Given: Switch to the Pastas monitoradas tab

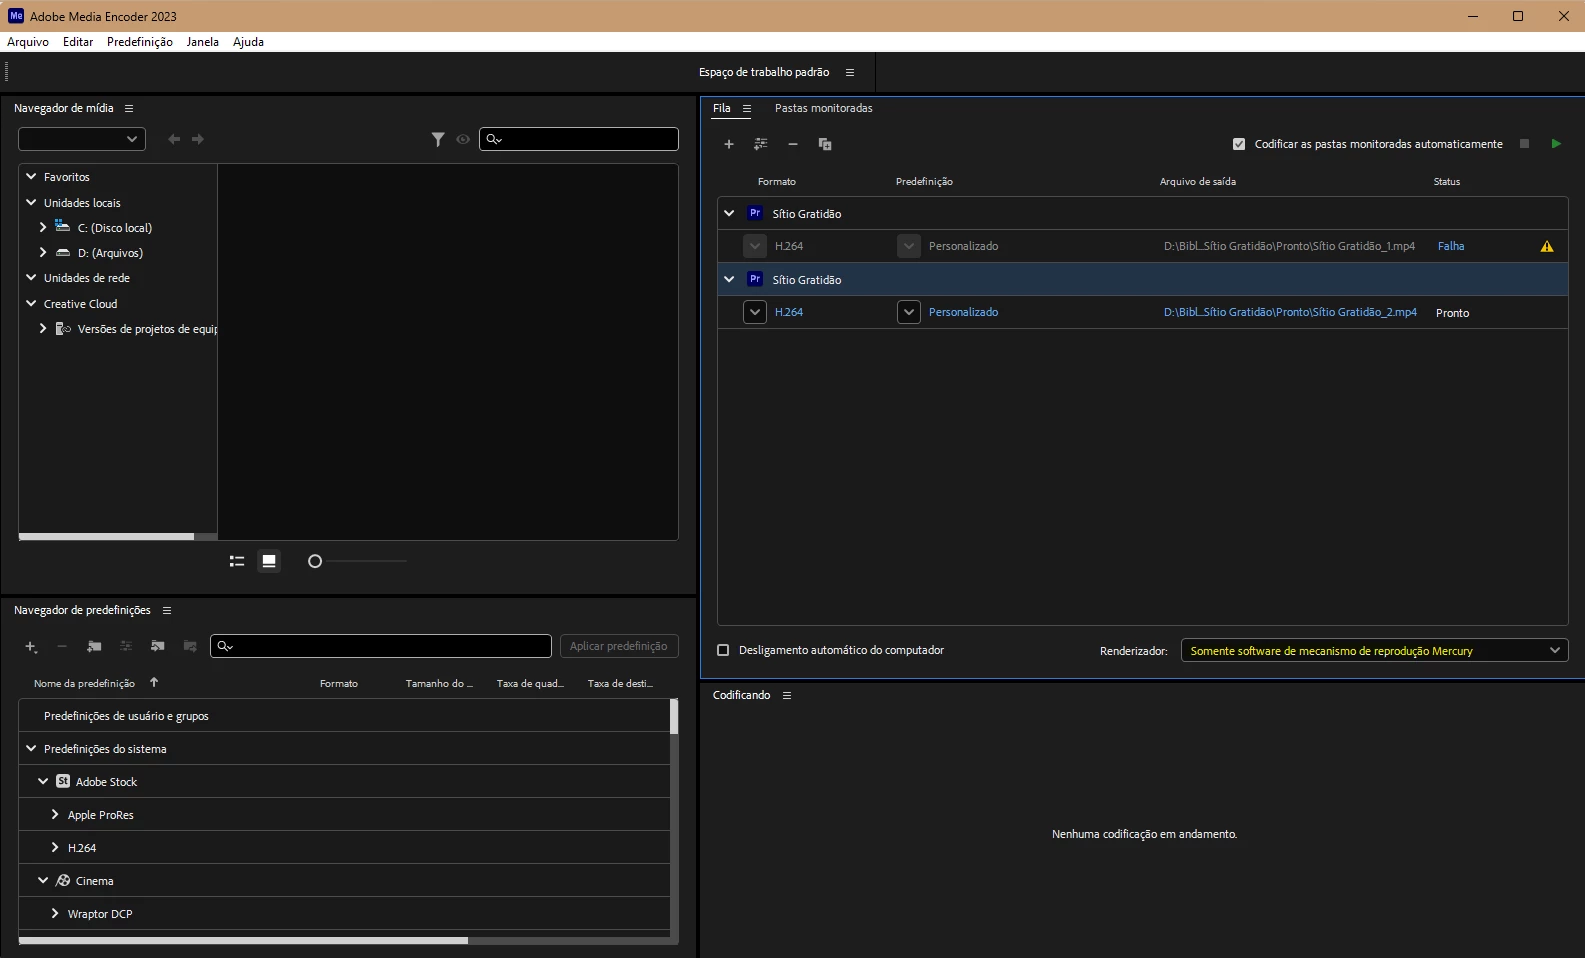Looking at the screenshot, I should (823, 108).
